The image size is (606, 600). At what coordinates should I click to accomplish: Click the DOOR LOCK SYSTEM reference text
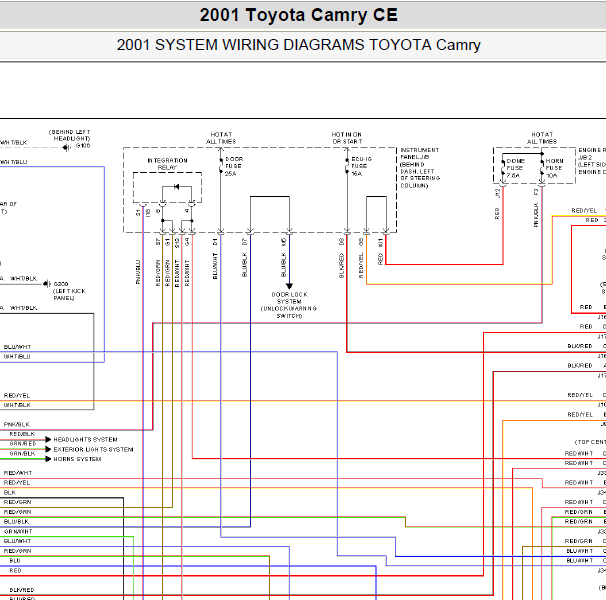289,305
